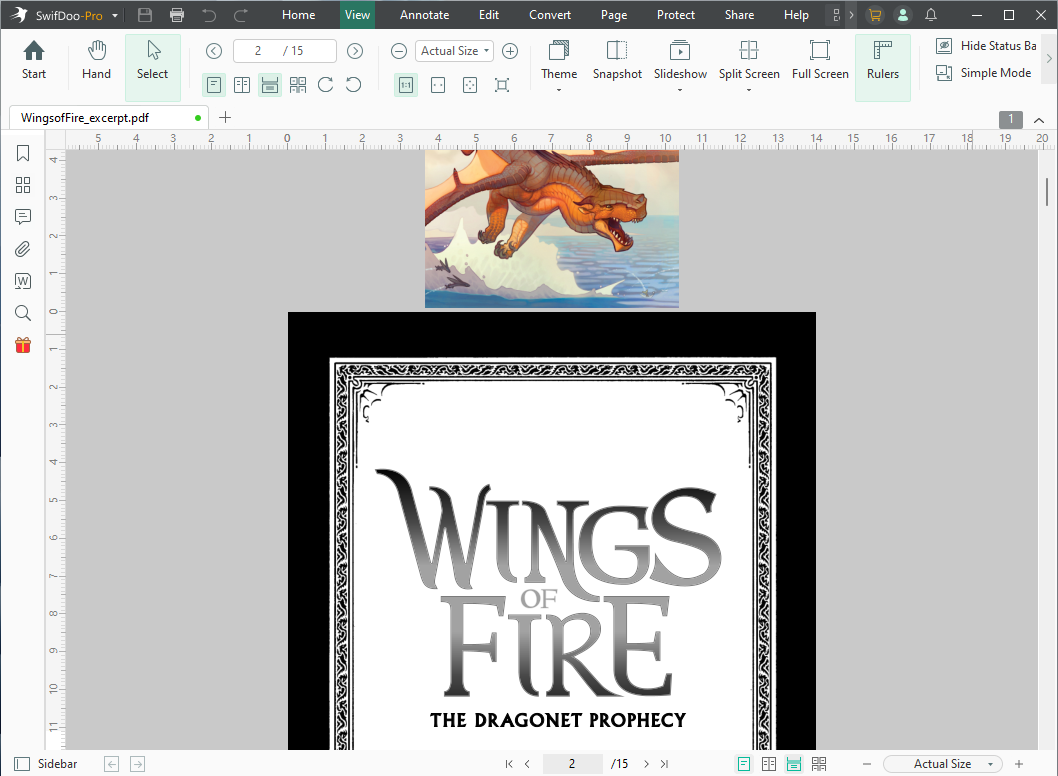
Task: Open the shopping cart icon
Action: pos(875,15)
